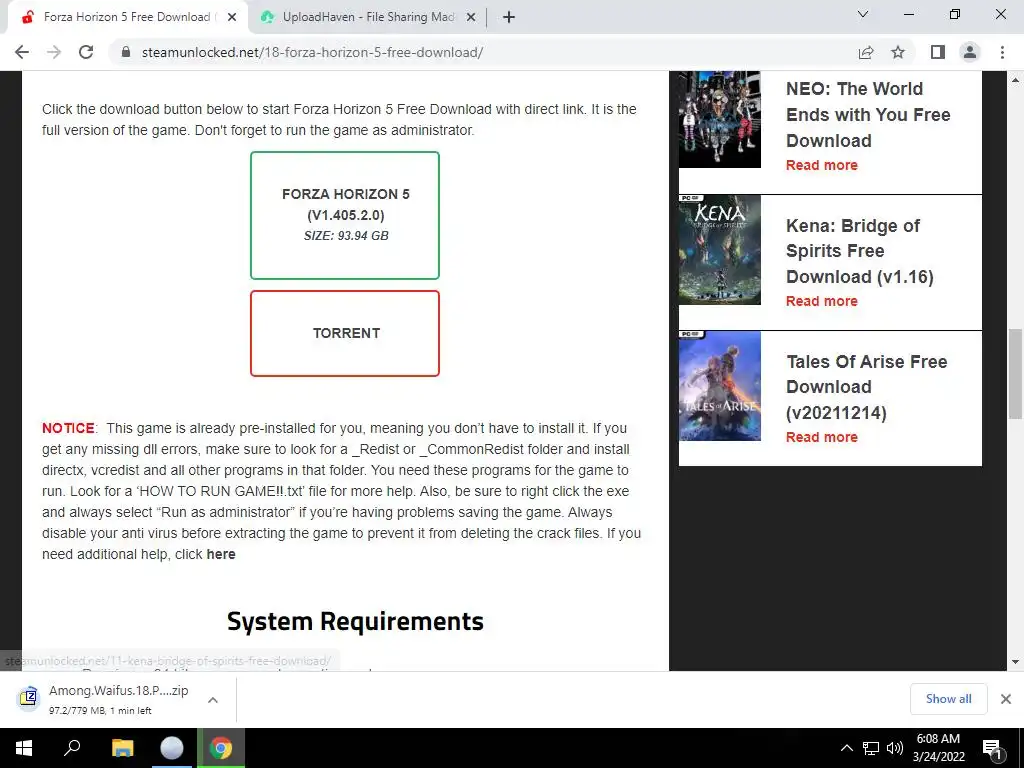Open tab search dropdown
The image size is (1024, 768).
(863, 14)
